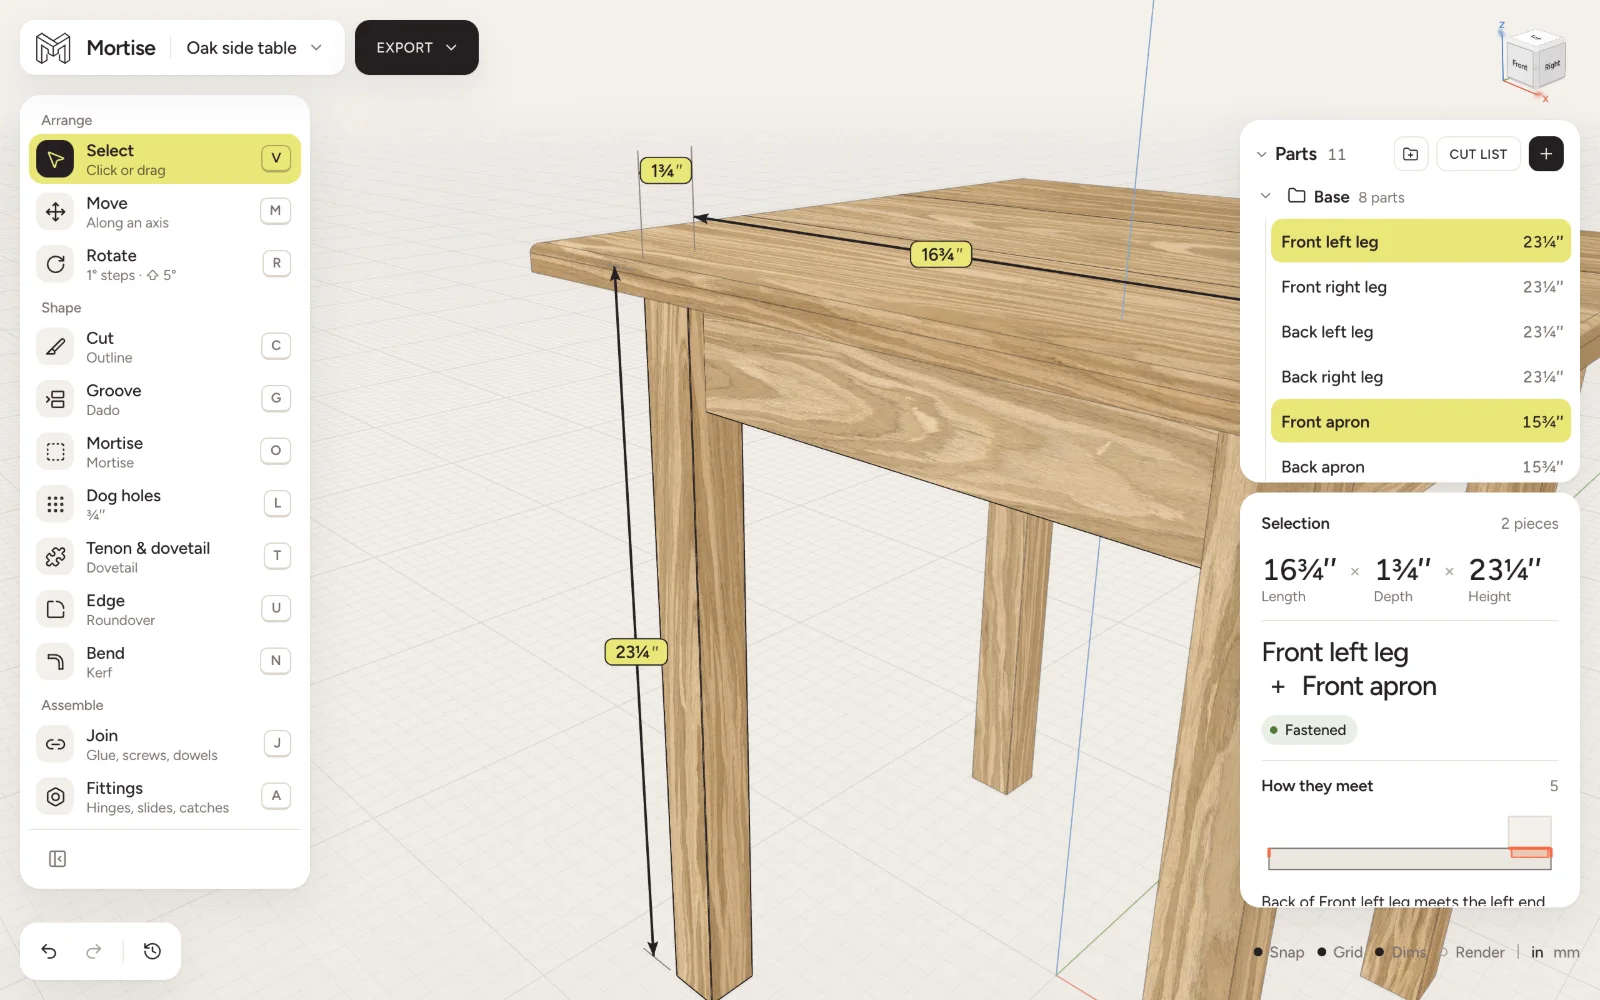
Task: Redo the last undone action
Action: 94,951
